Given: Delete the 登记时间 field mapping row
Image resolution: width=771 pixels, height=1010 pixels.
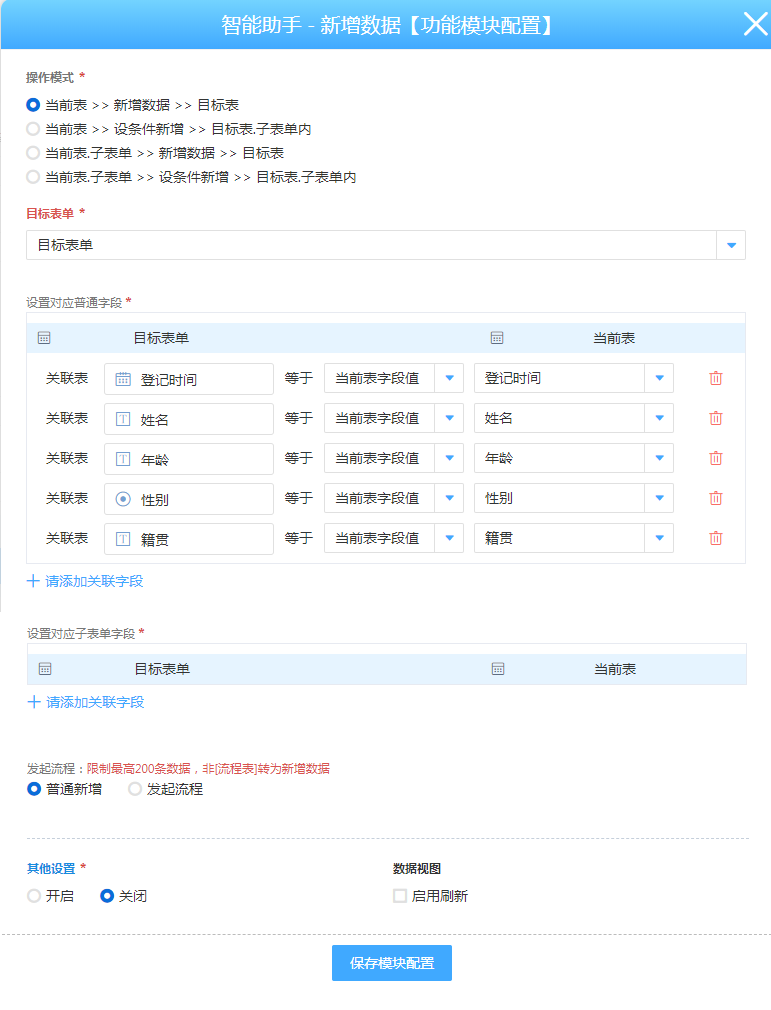Looking at the screenshot, I should [x=715, y=378].
